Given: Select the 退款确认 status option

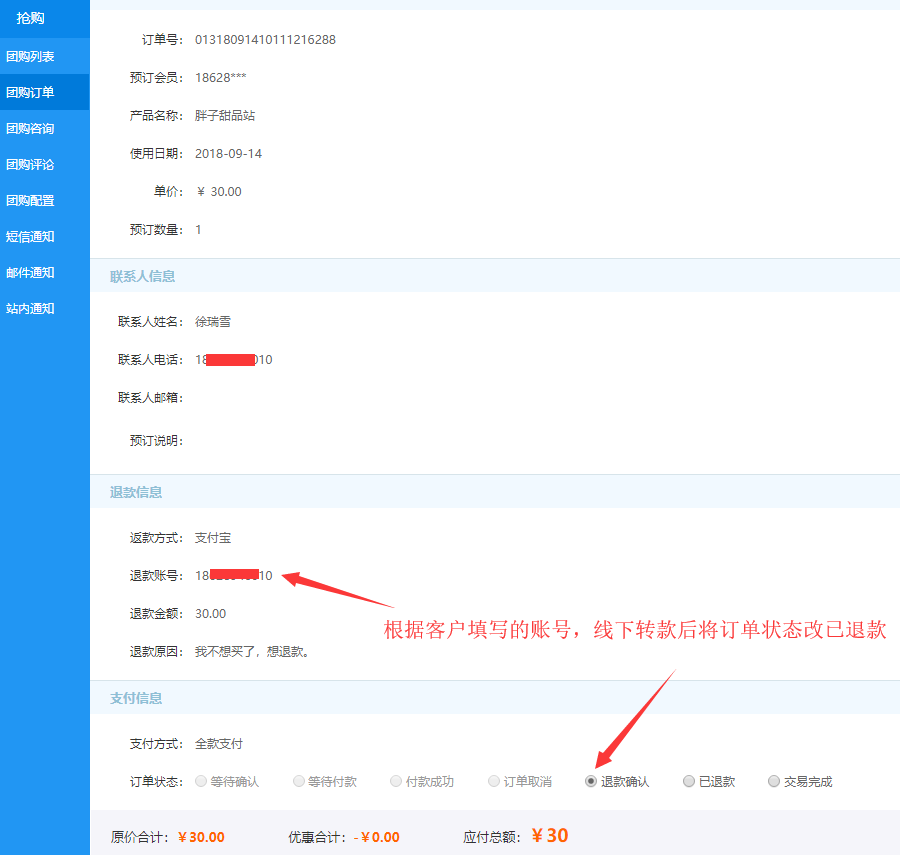Looking at the screenshot, I should pos(591,781).
